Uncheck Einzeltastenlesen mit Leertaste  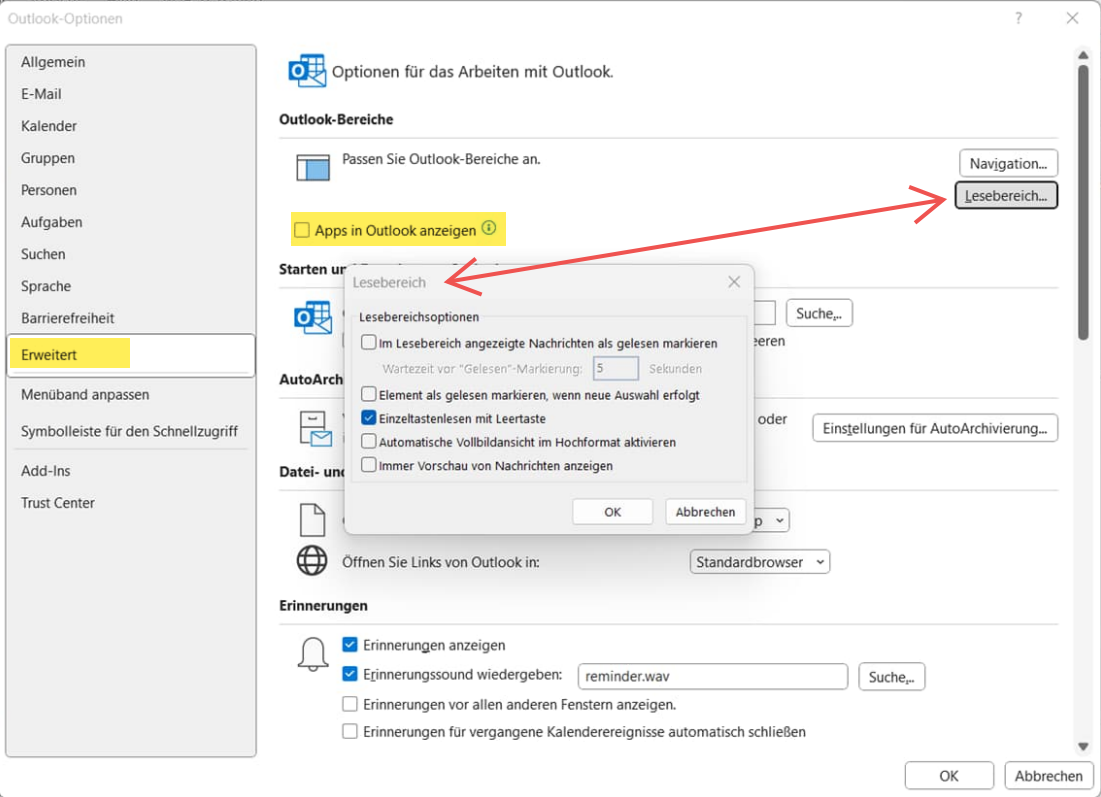(x=369, y=418)
